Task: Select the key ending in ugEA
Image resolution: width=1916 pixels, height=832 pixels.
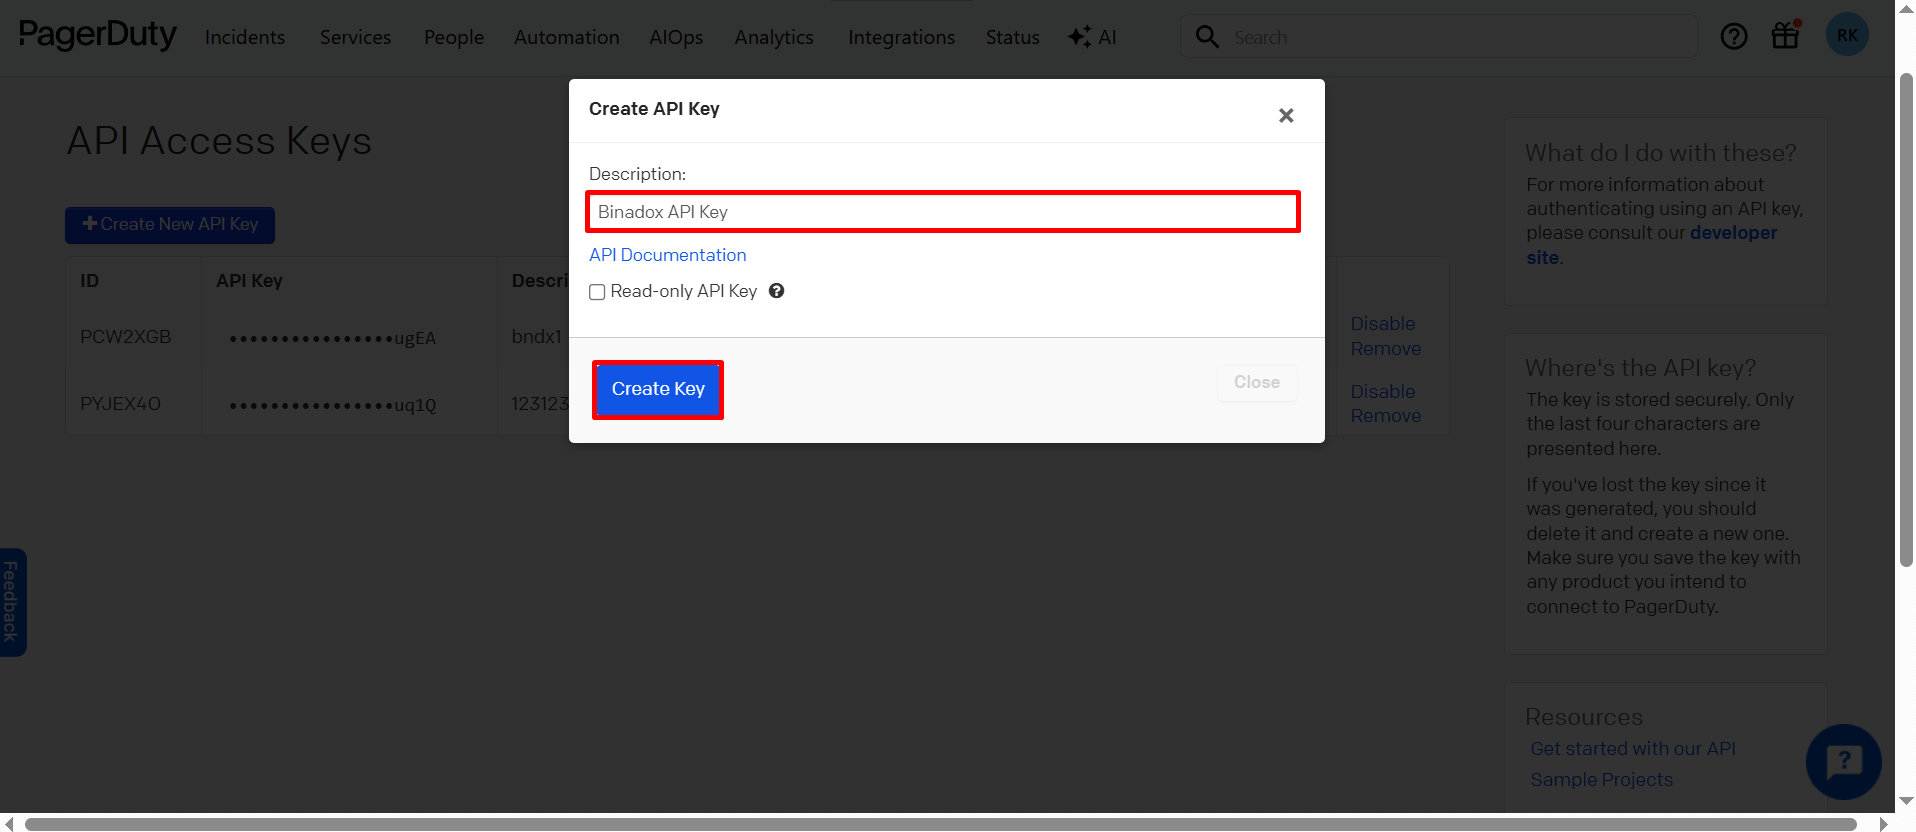Action: [x=333, y=338]
